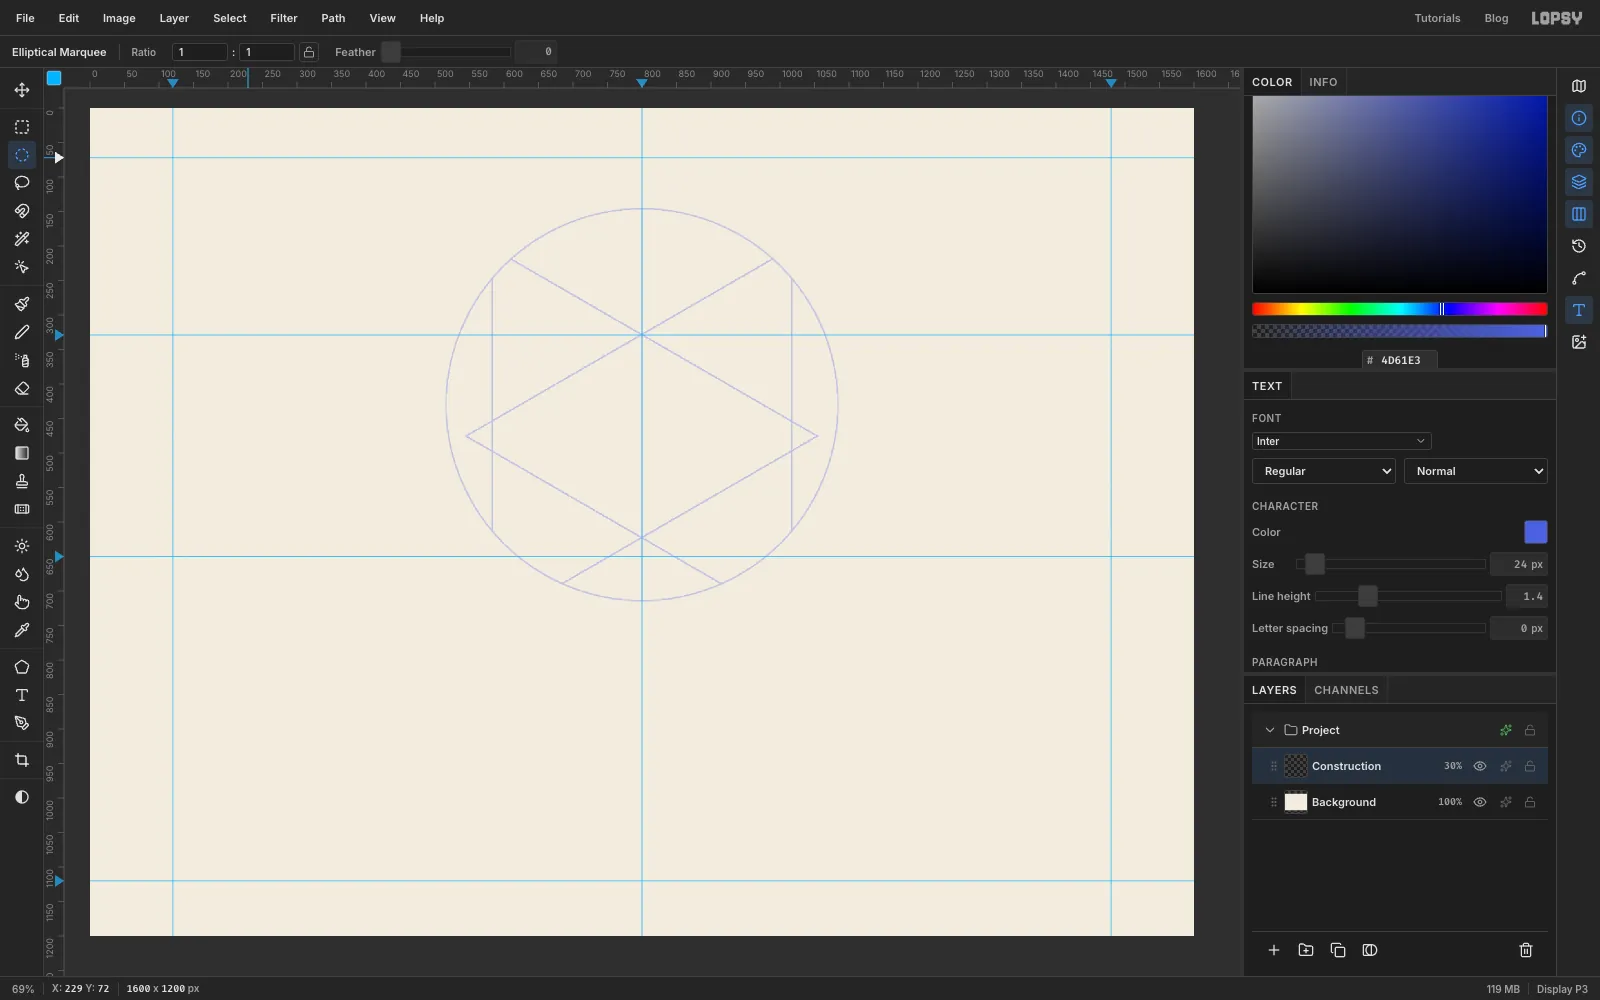Select the Text tool in toolbar
Screen dimensions: 1600x1000
[22, 695]
